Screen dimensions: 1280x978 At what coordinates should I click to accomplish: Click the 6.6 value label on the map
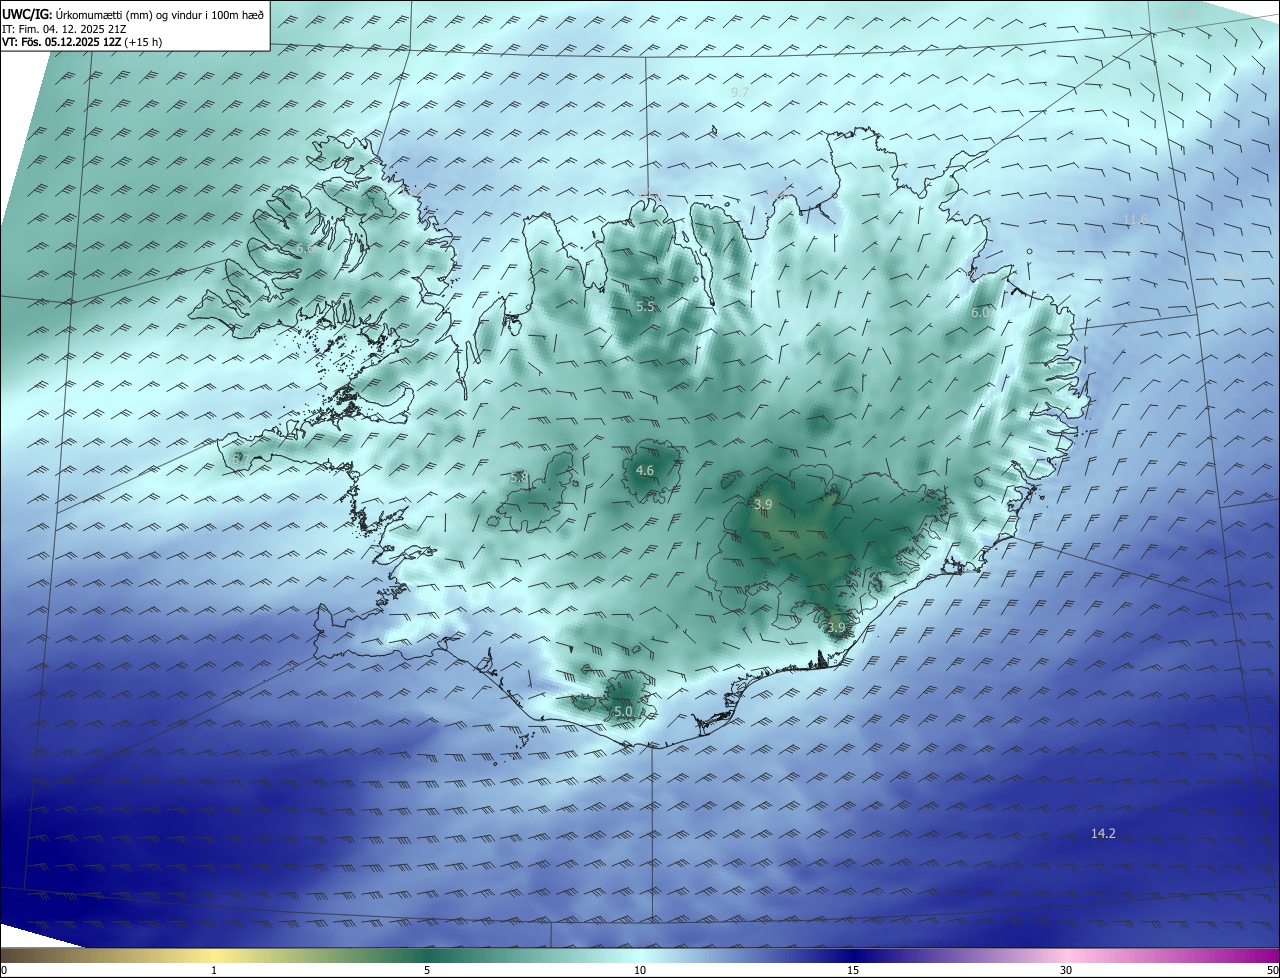coord(304,247)
